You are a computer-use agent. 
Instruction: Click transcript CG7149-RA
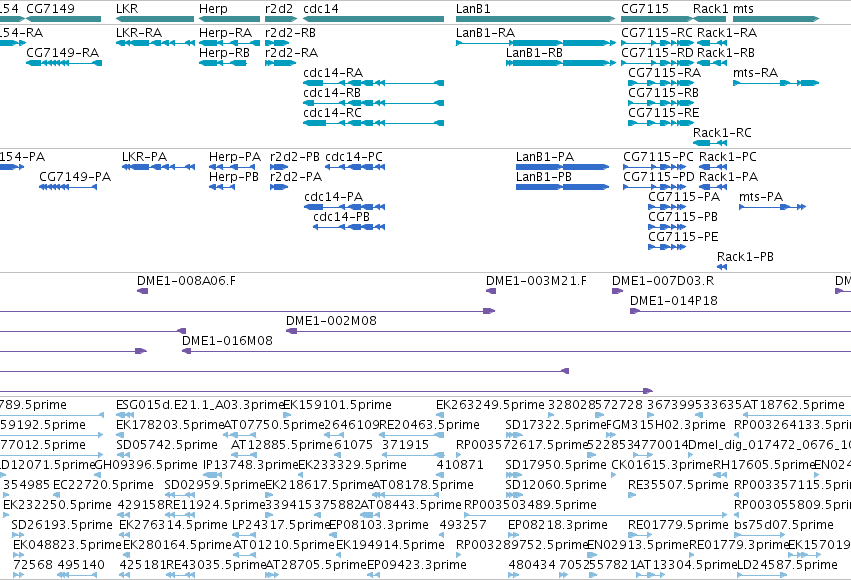point(63,63)
